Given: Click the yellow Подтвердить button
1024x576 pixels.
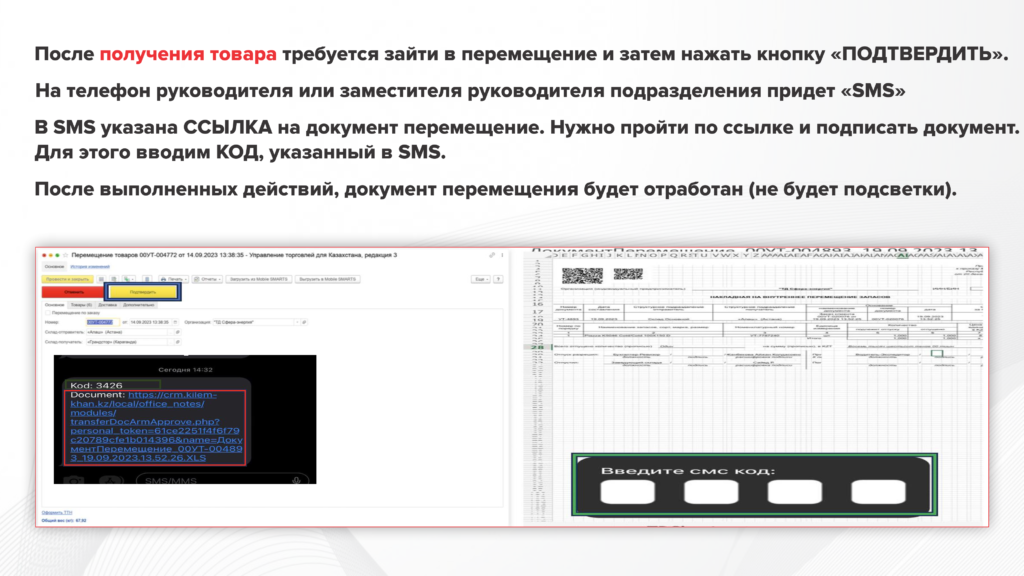Looking at the screenshot, I should pyautogui.click(x=142, y=292).
